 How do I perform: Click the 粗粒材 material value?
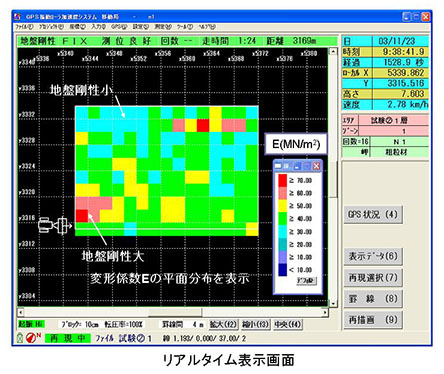(x=397, y=152)
